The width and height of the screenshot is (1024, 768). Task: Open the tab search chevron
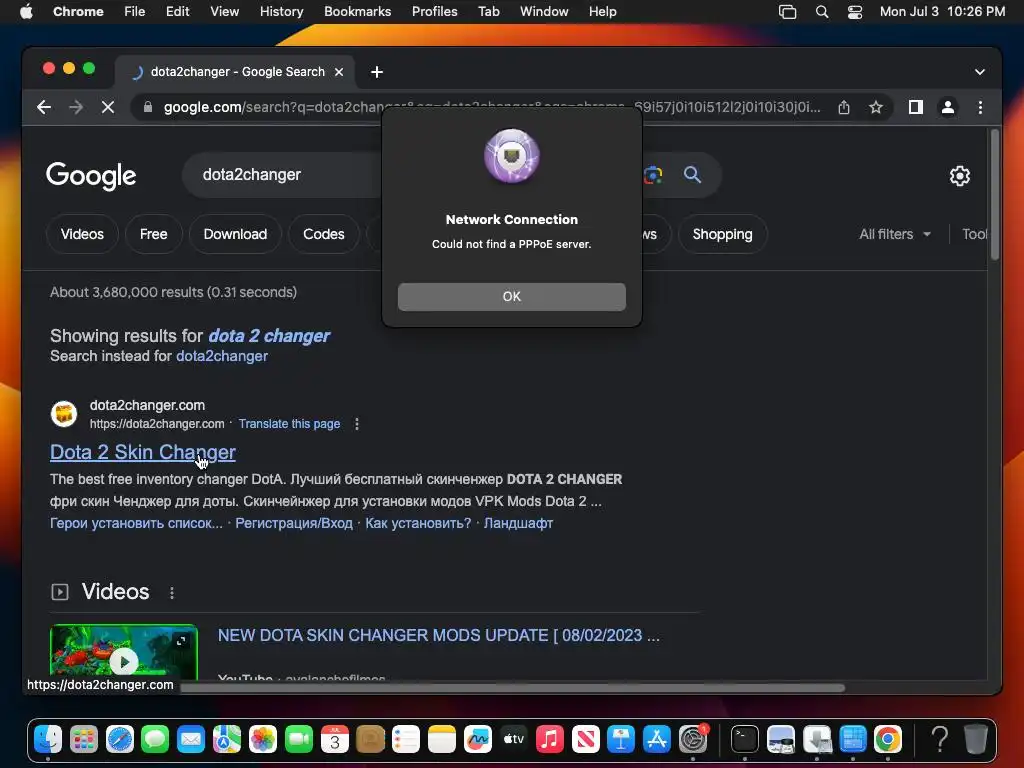pyautogui.click(x=980, y=72)
